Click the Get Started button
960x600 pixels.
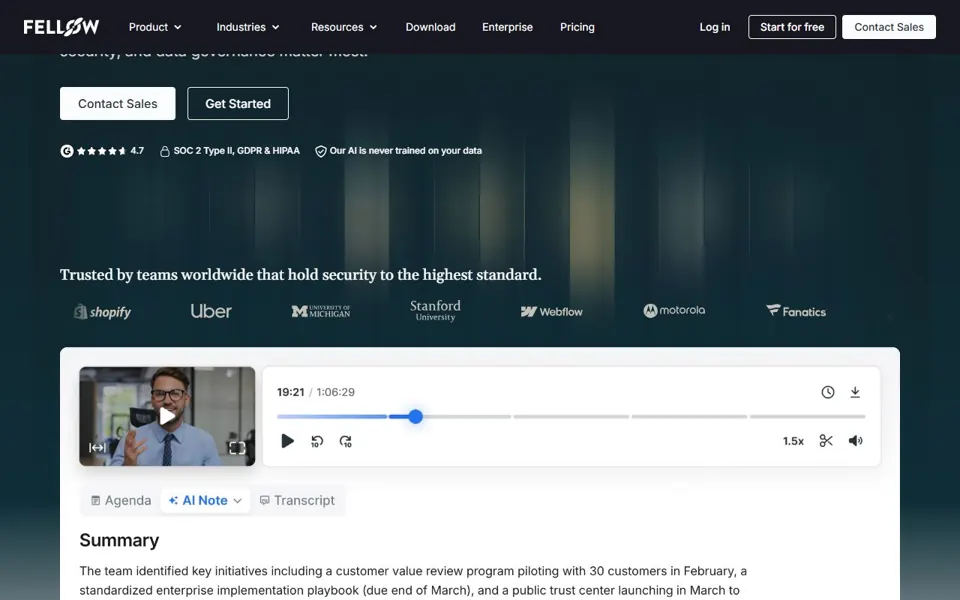238,103
